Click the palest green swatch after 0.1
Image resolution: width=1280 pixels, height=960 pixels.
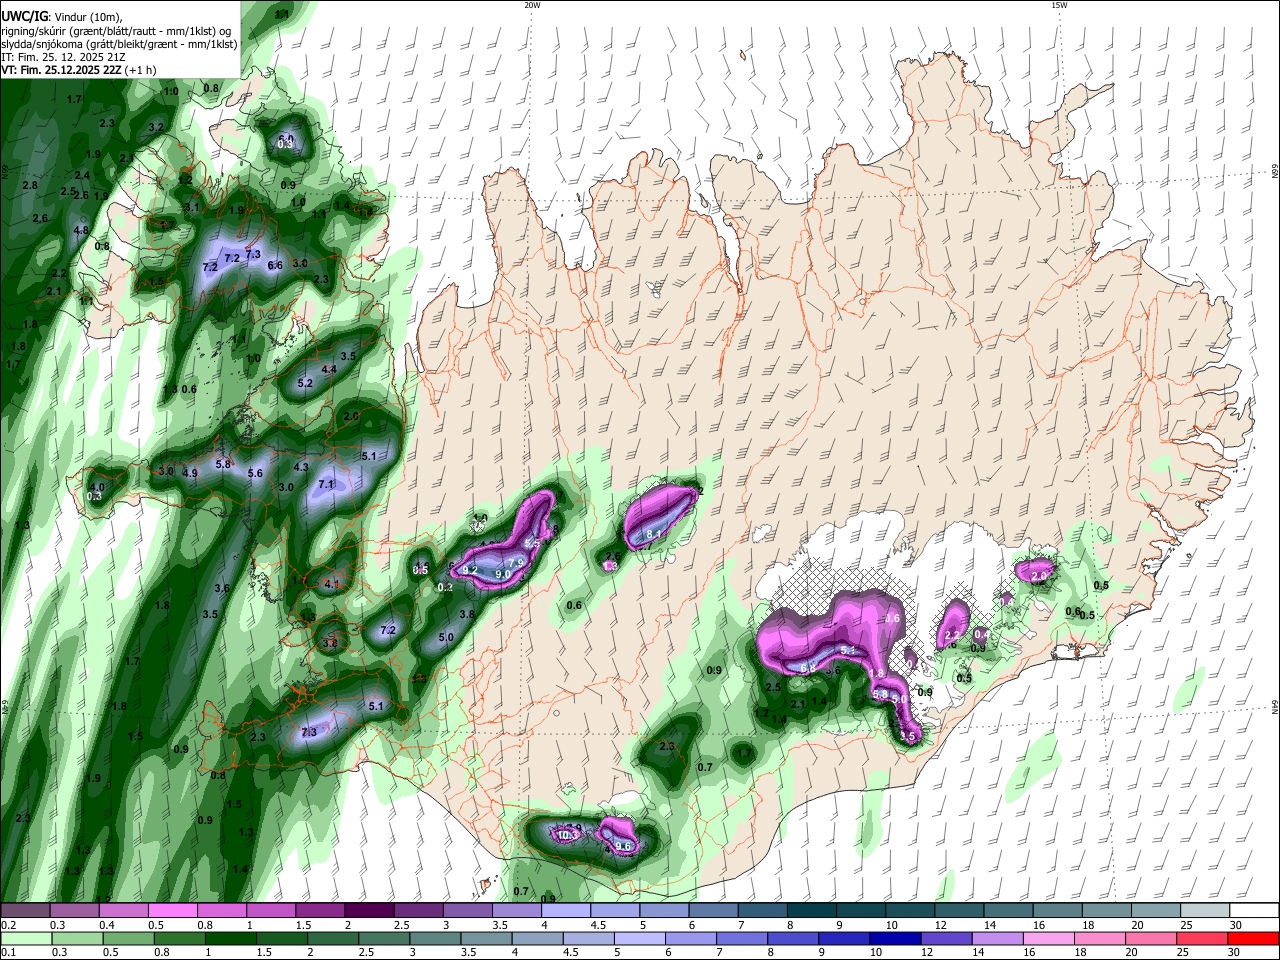click(x=25, y=938)
